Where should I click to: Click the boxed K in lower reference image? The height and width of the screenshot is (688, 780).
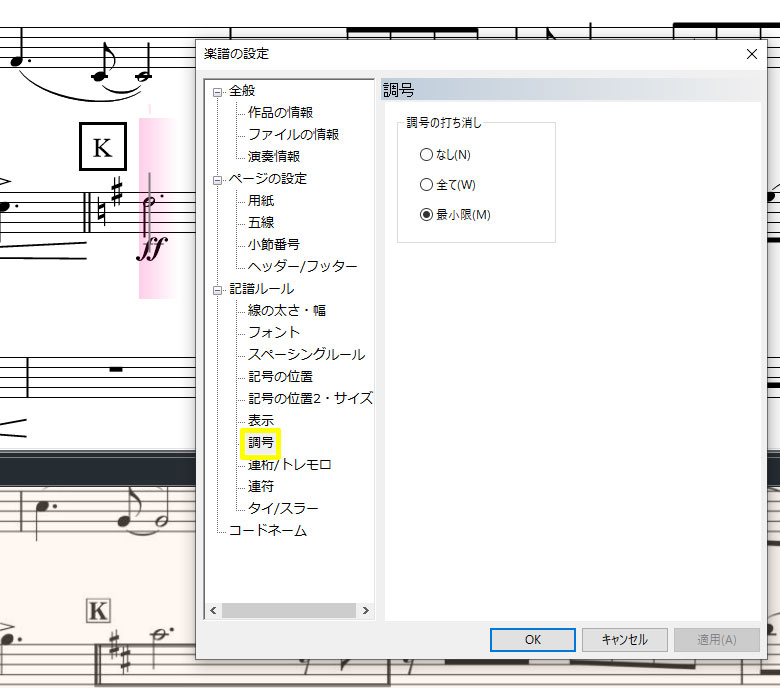point(98,611)
